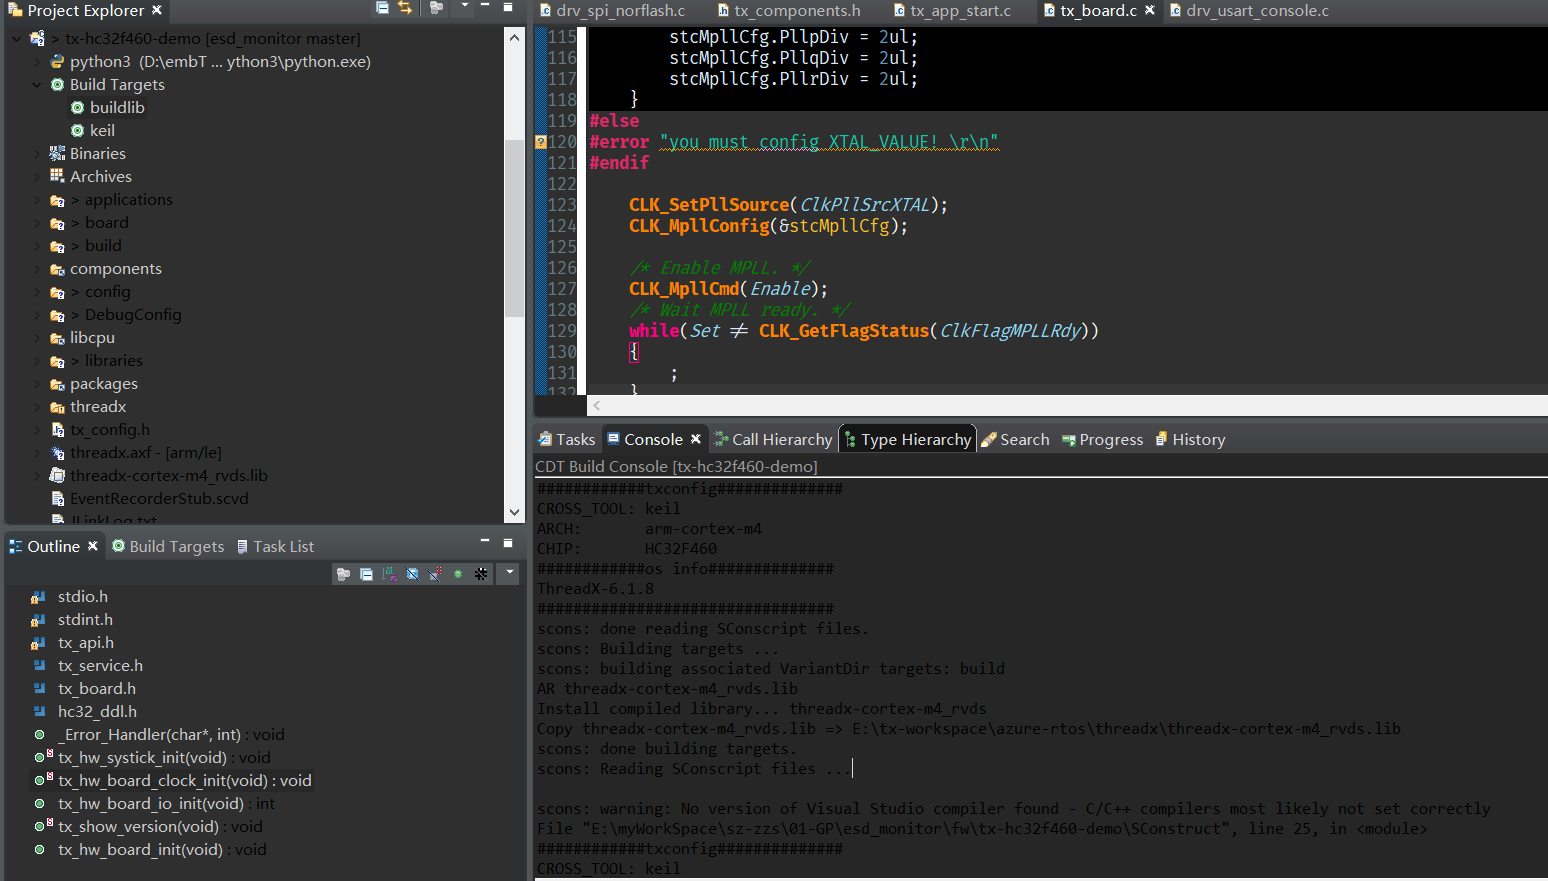Expand the config folder

point(37,292)
